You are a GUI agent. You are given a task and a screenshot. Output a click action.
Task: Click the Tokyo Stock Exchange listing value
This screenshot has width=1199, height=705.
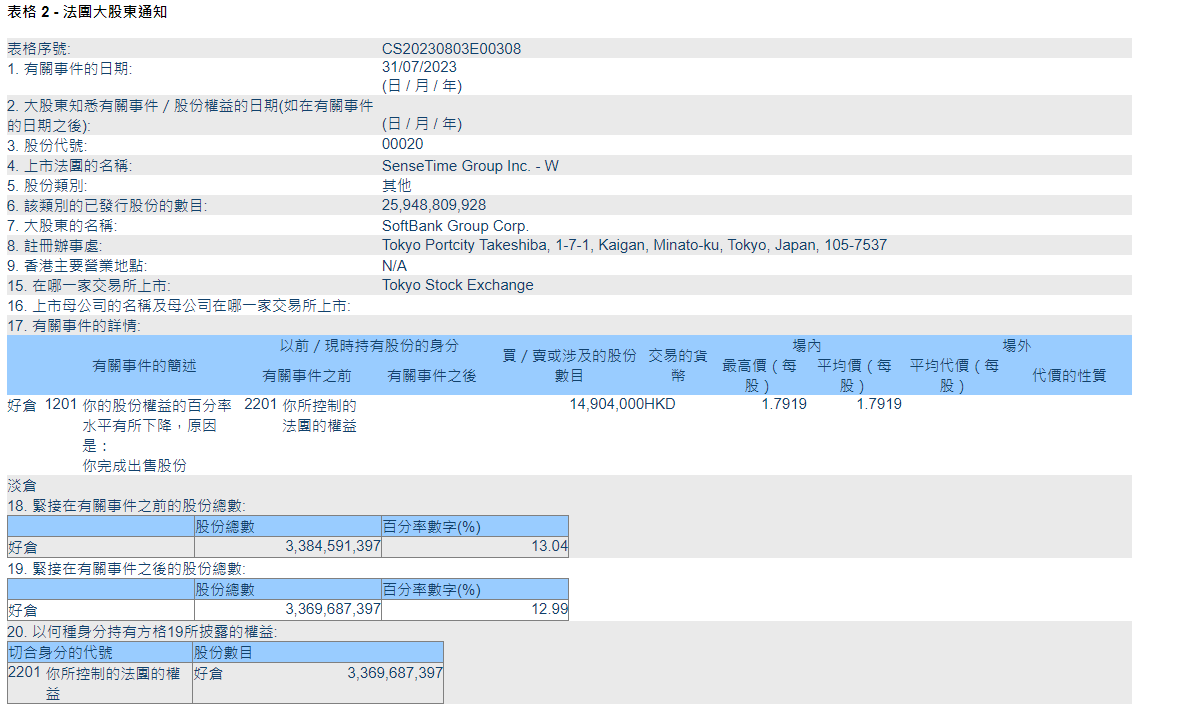(x=457, y=285)
